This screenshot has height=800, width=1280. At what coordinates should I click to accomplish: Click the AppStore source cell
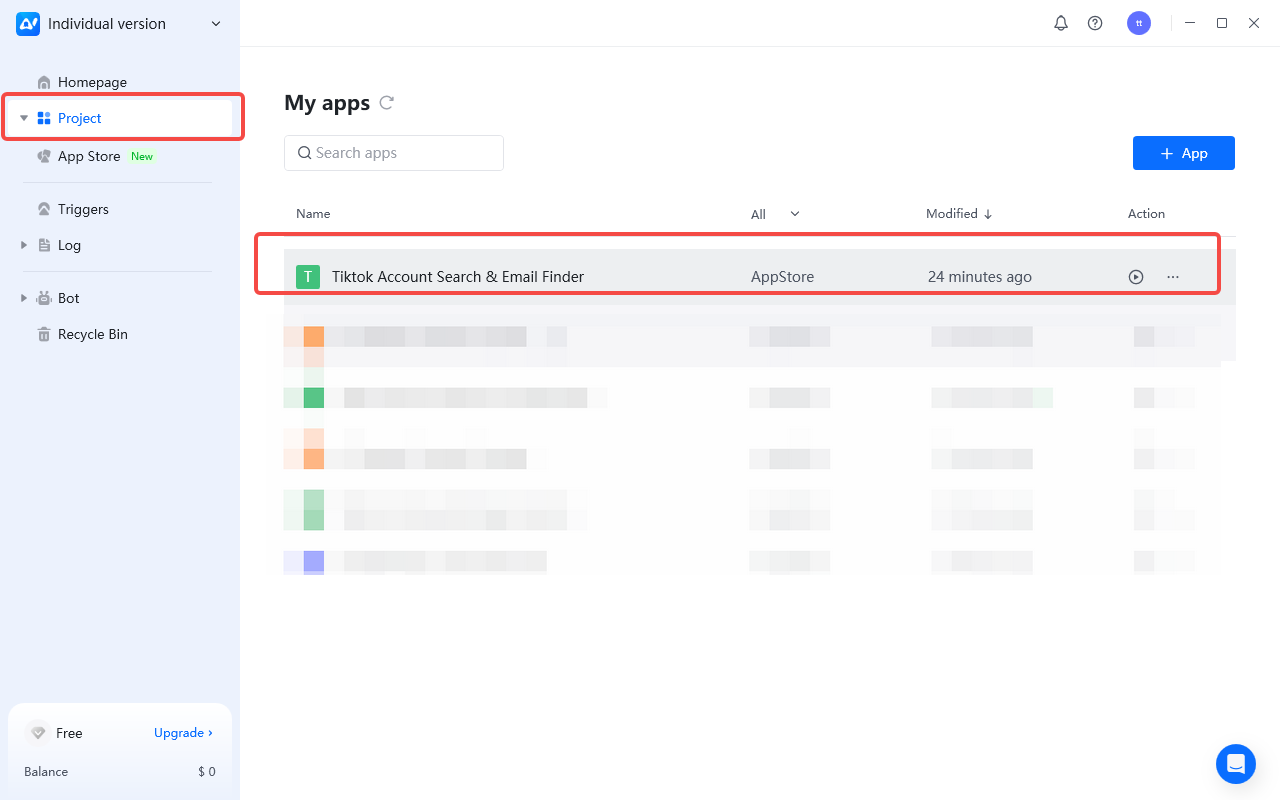tap(782, 277)
